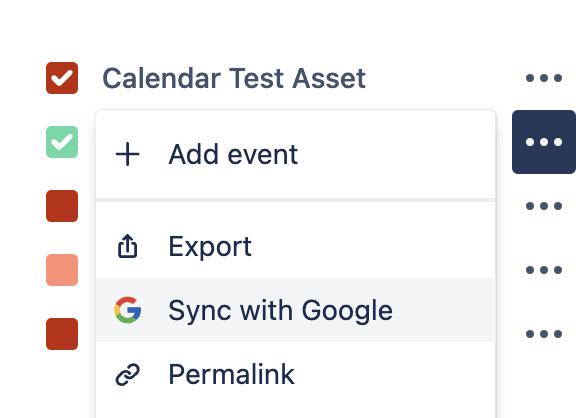The width and height of the screenshot is (586, 418).
Task: Click the Google G logo icon
Action: coord(127,310)
